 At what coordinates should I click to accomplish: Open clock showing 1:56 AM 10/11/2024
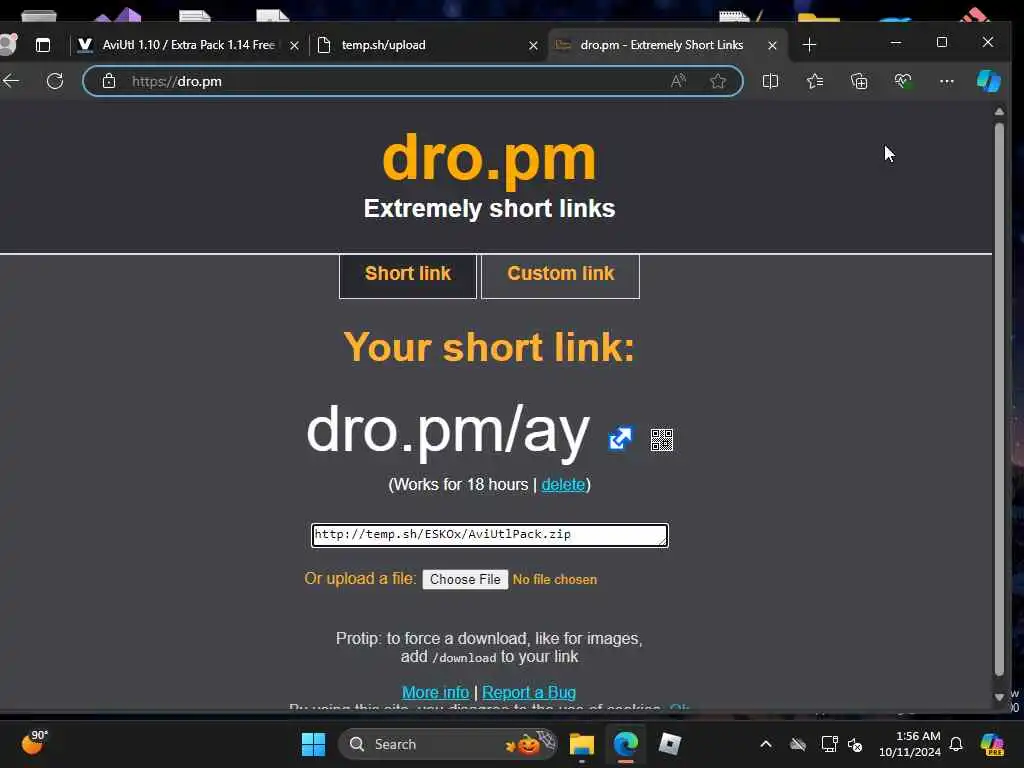click(910, 744)
